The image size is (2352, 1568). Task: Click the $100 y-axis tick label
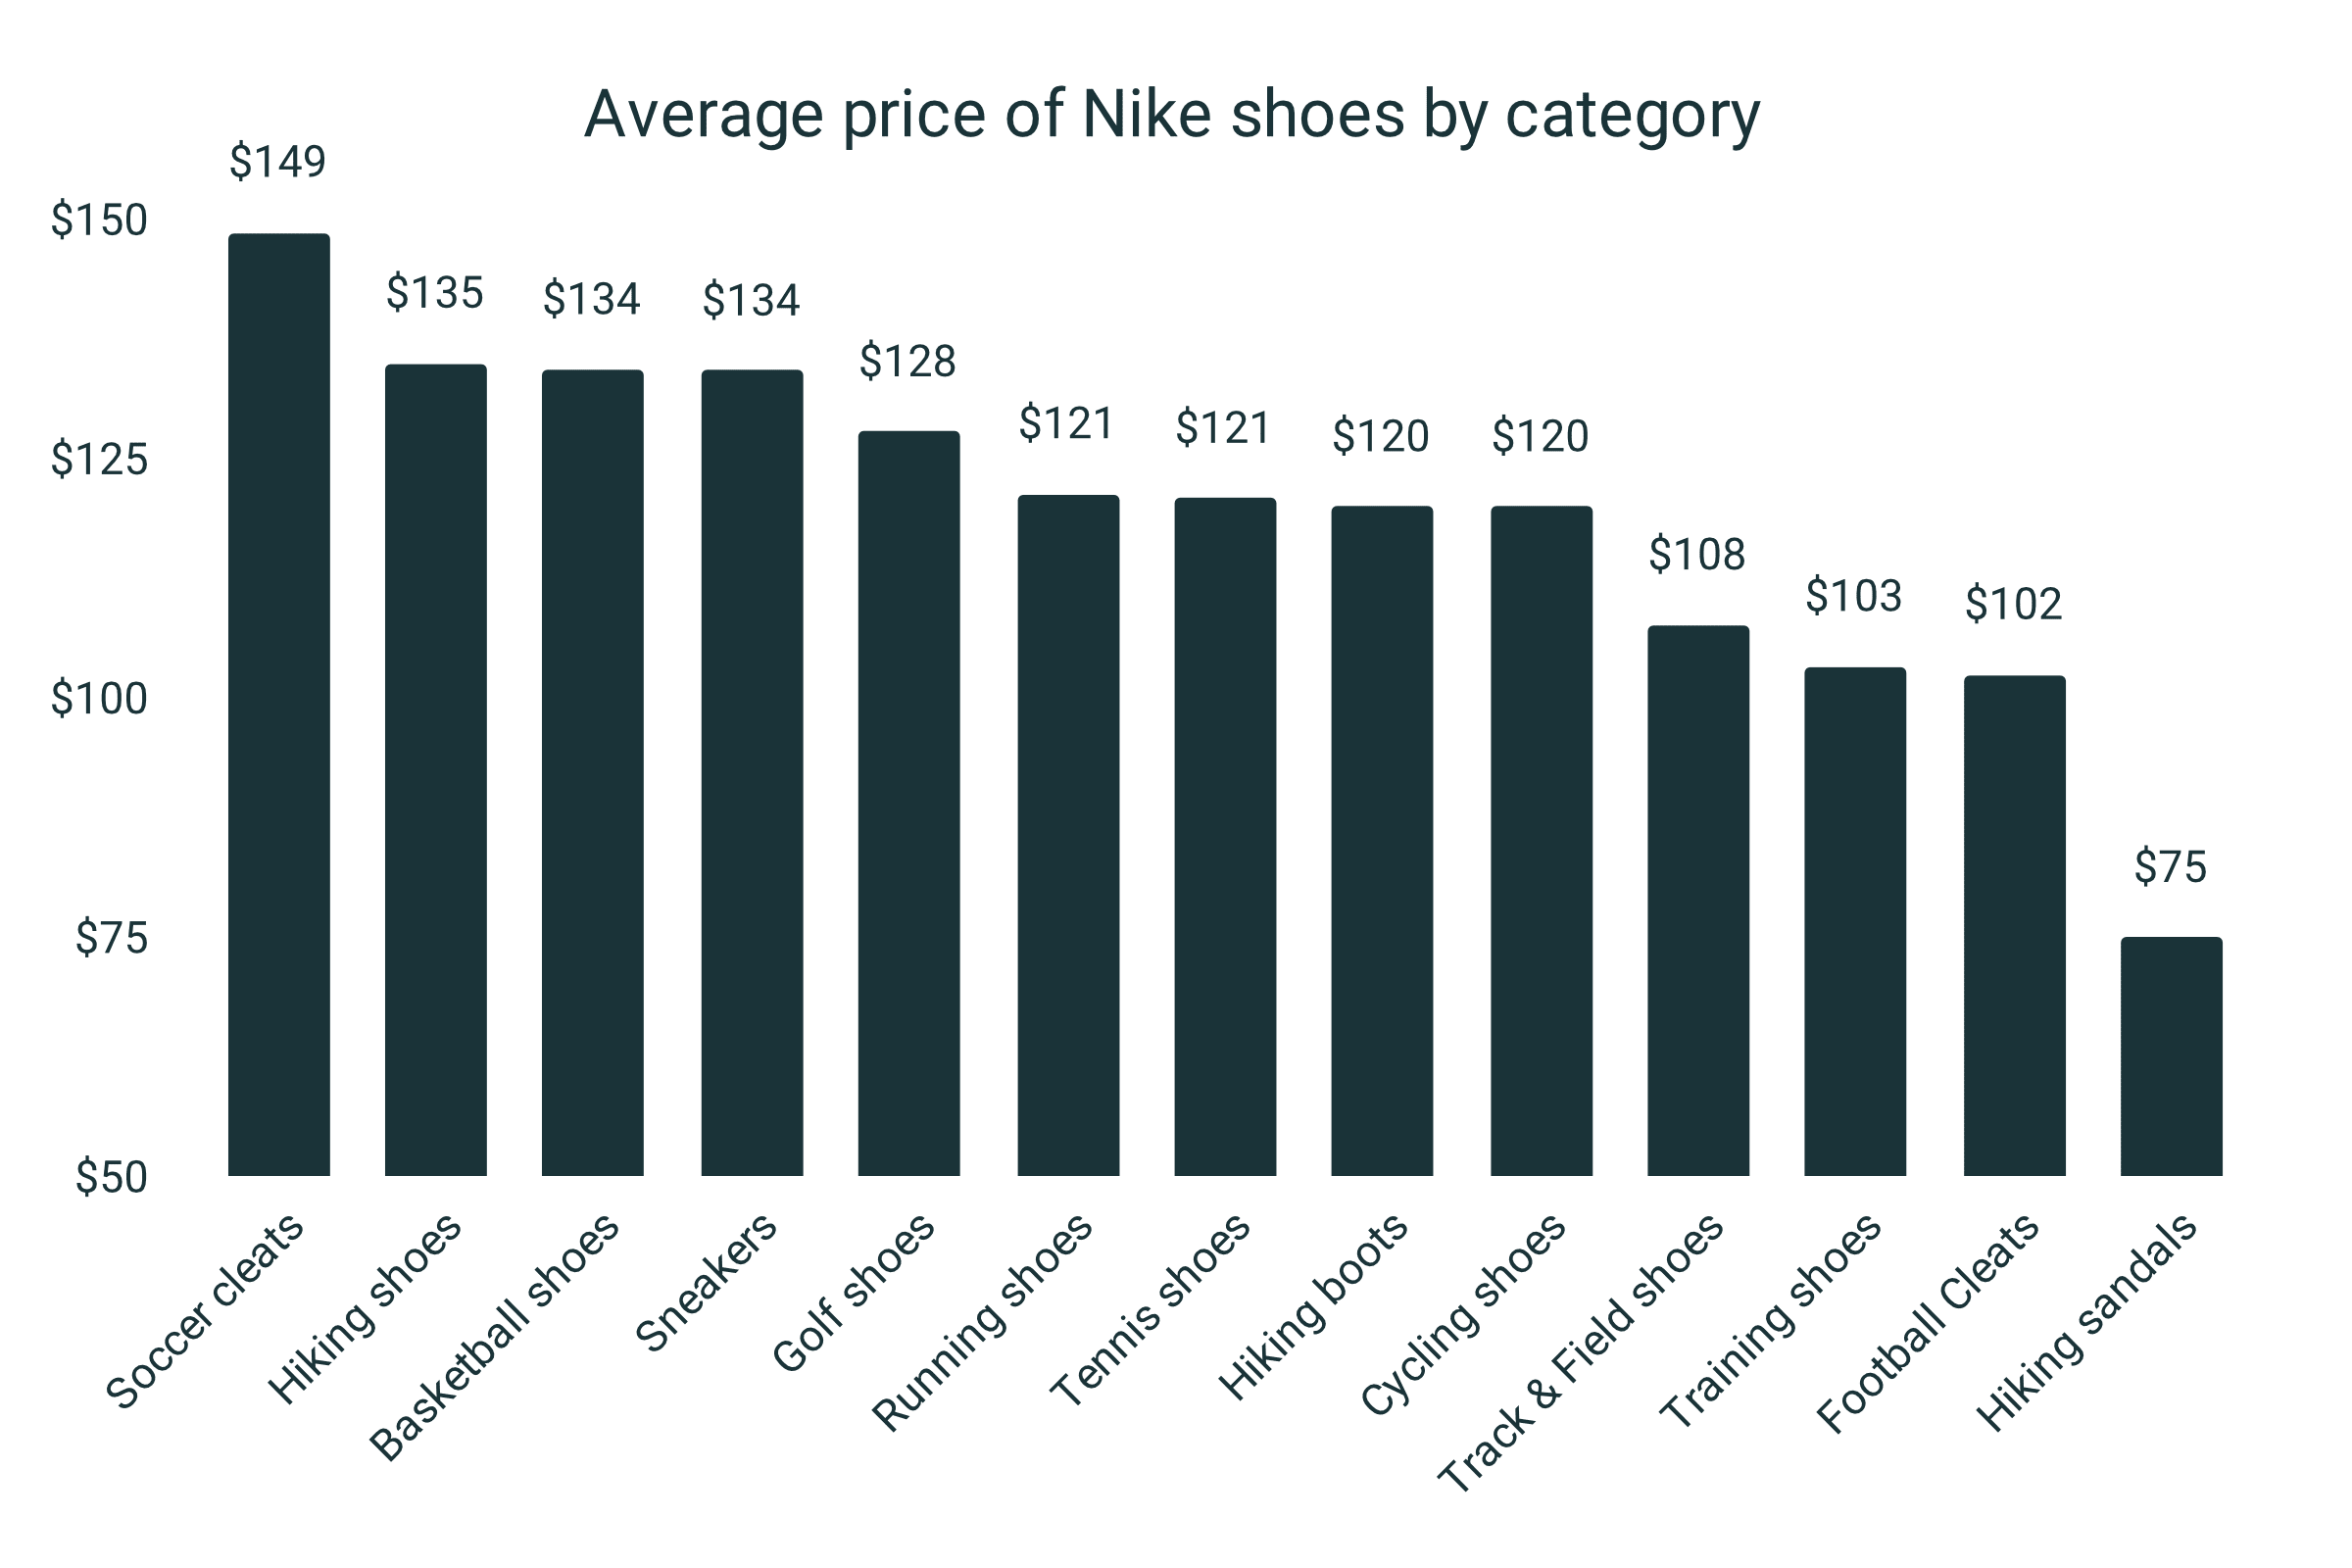(99, 699)
